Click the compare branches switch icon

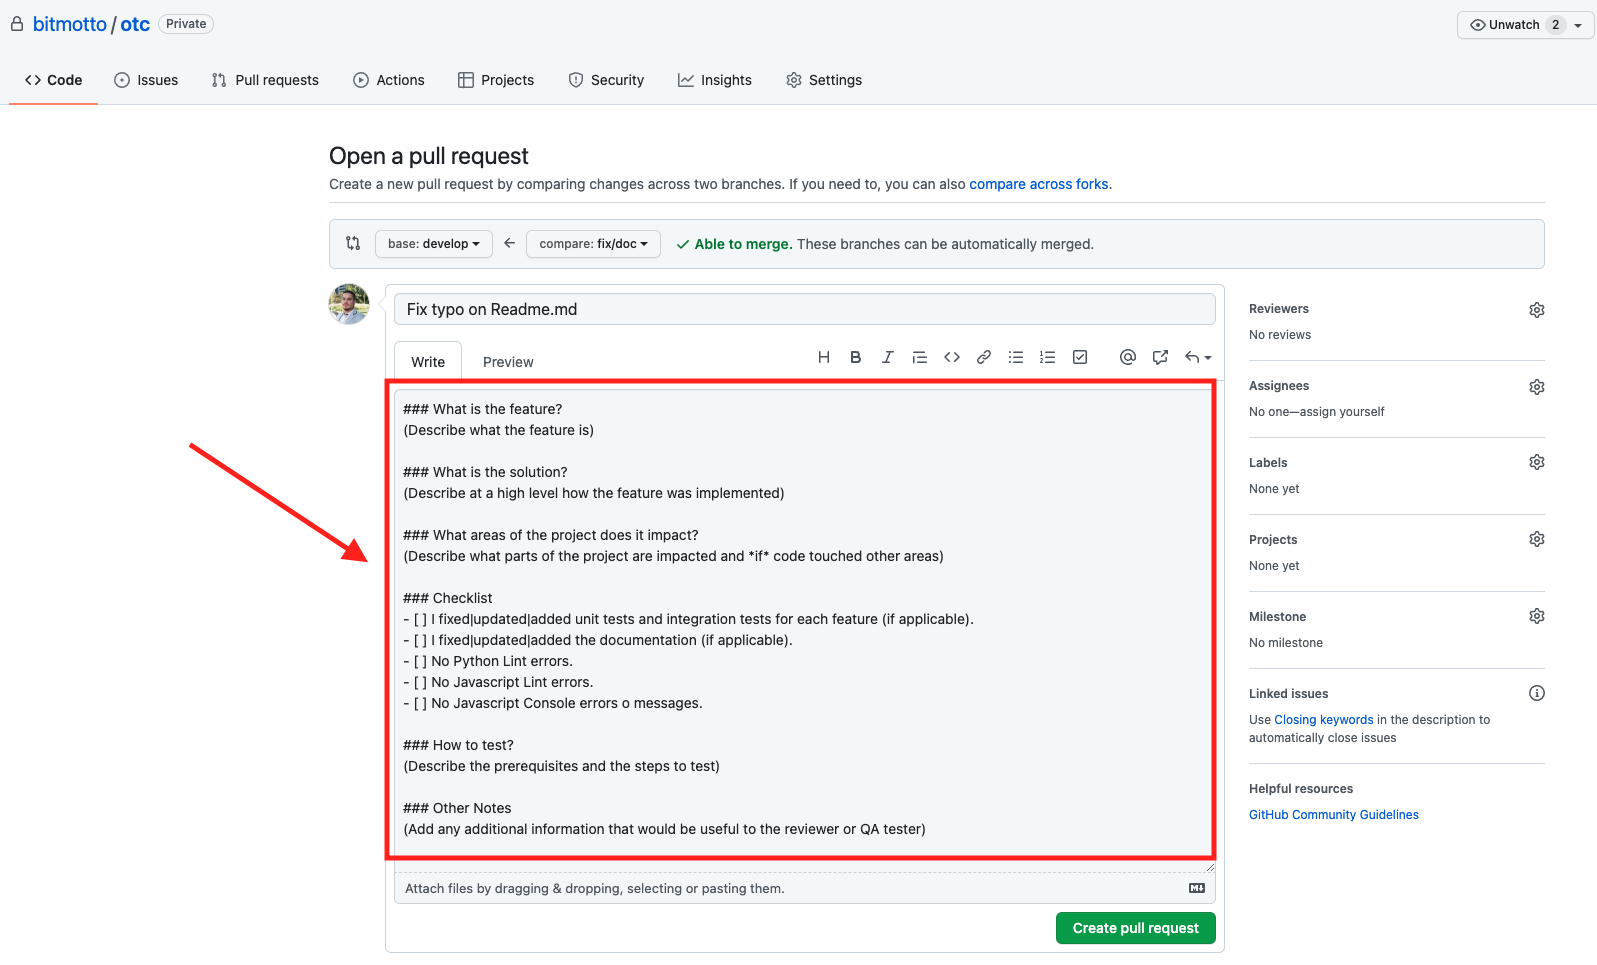[353, 243]
